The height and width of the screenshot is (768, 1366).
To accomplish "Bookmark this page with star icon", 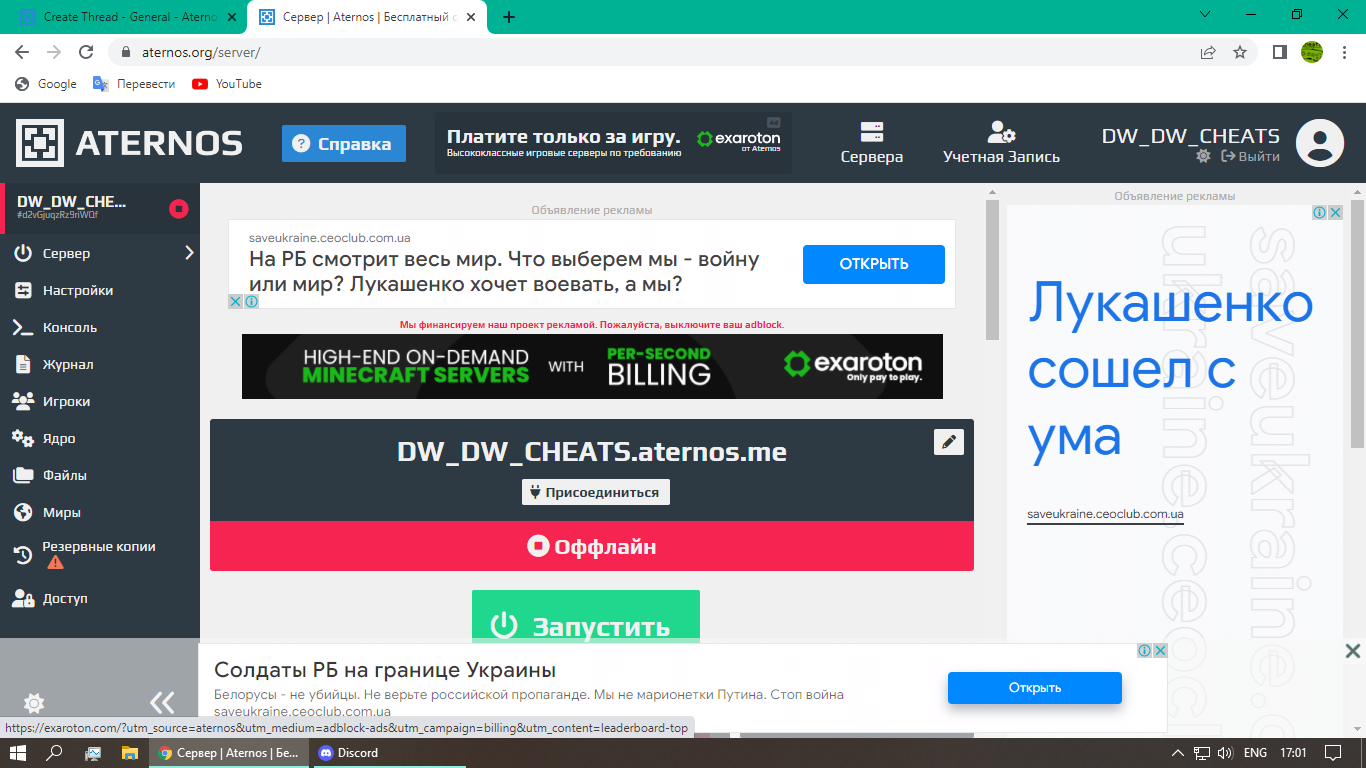I will (1240, 52).
